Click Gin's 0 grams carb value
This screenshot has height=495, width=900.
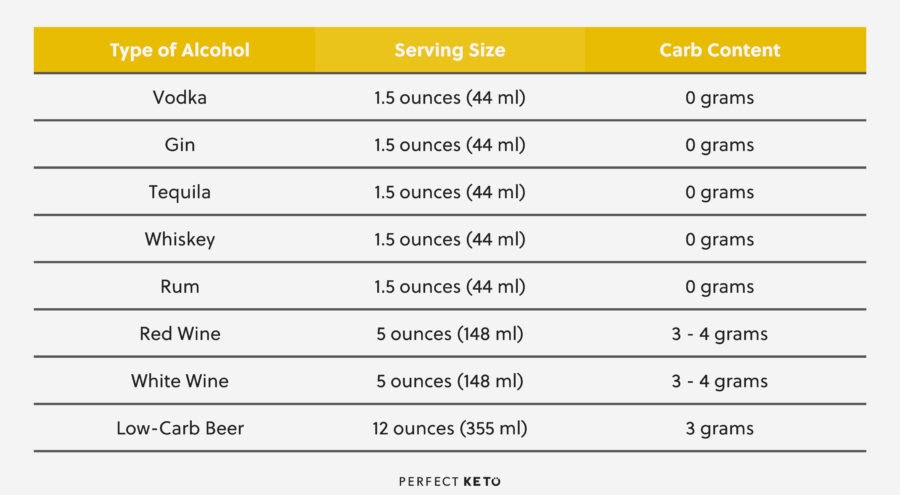(720, 145)
